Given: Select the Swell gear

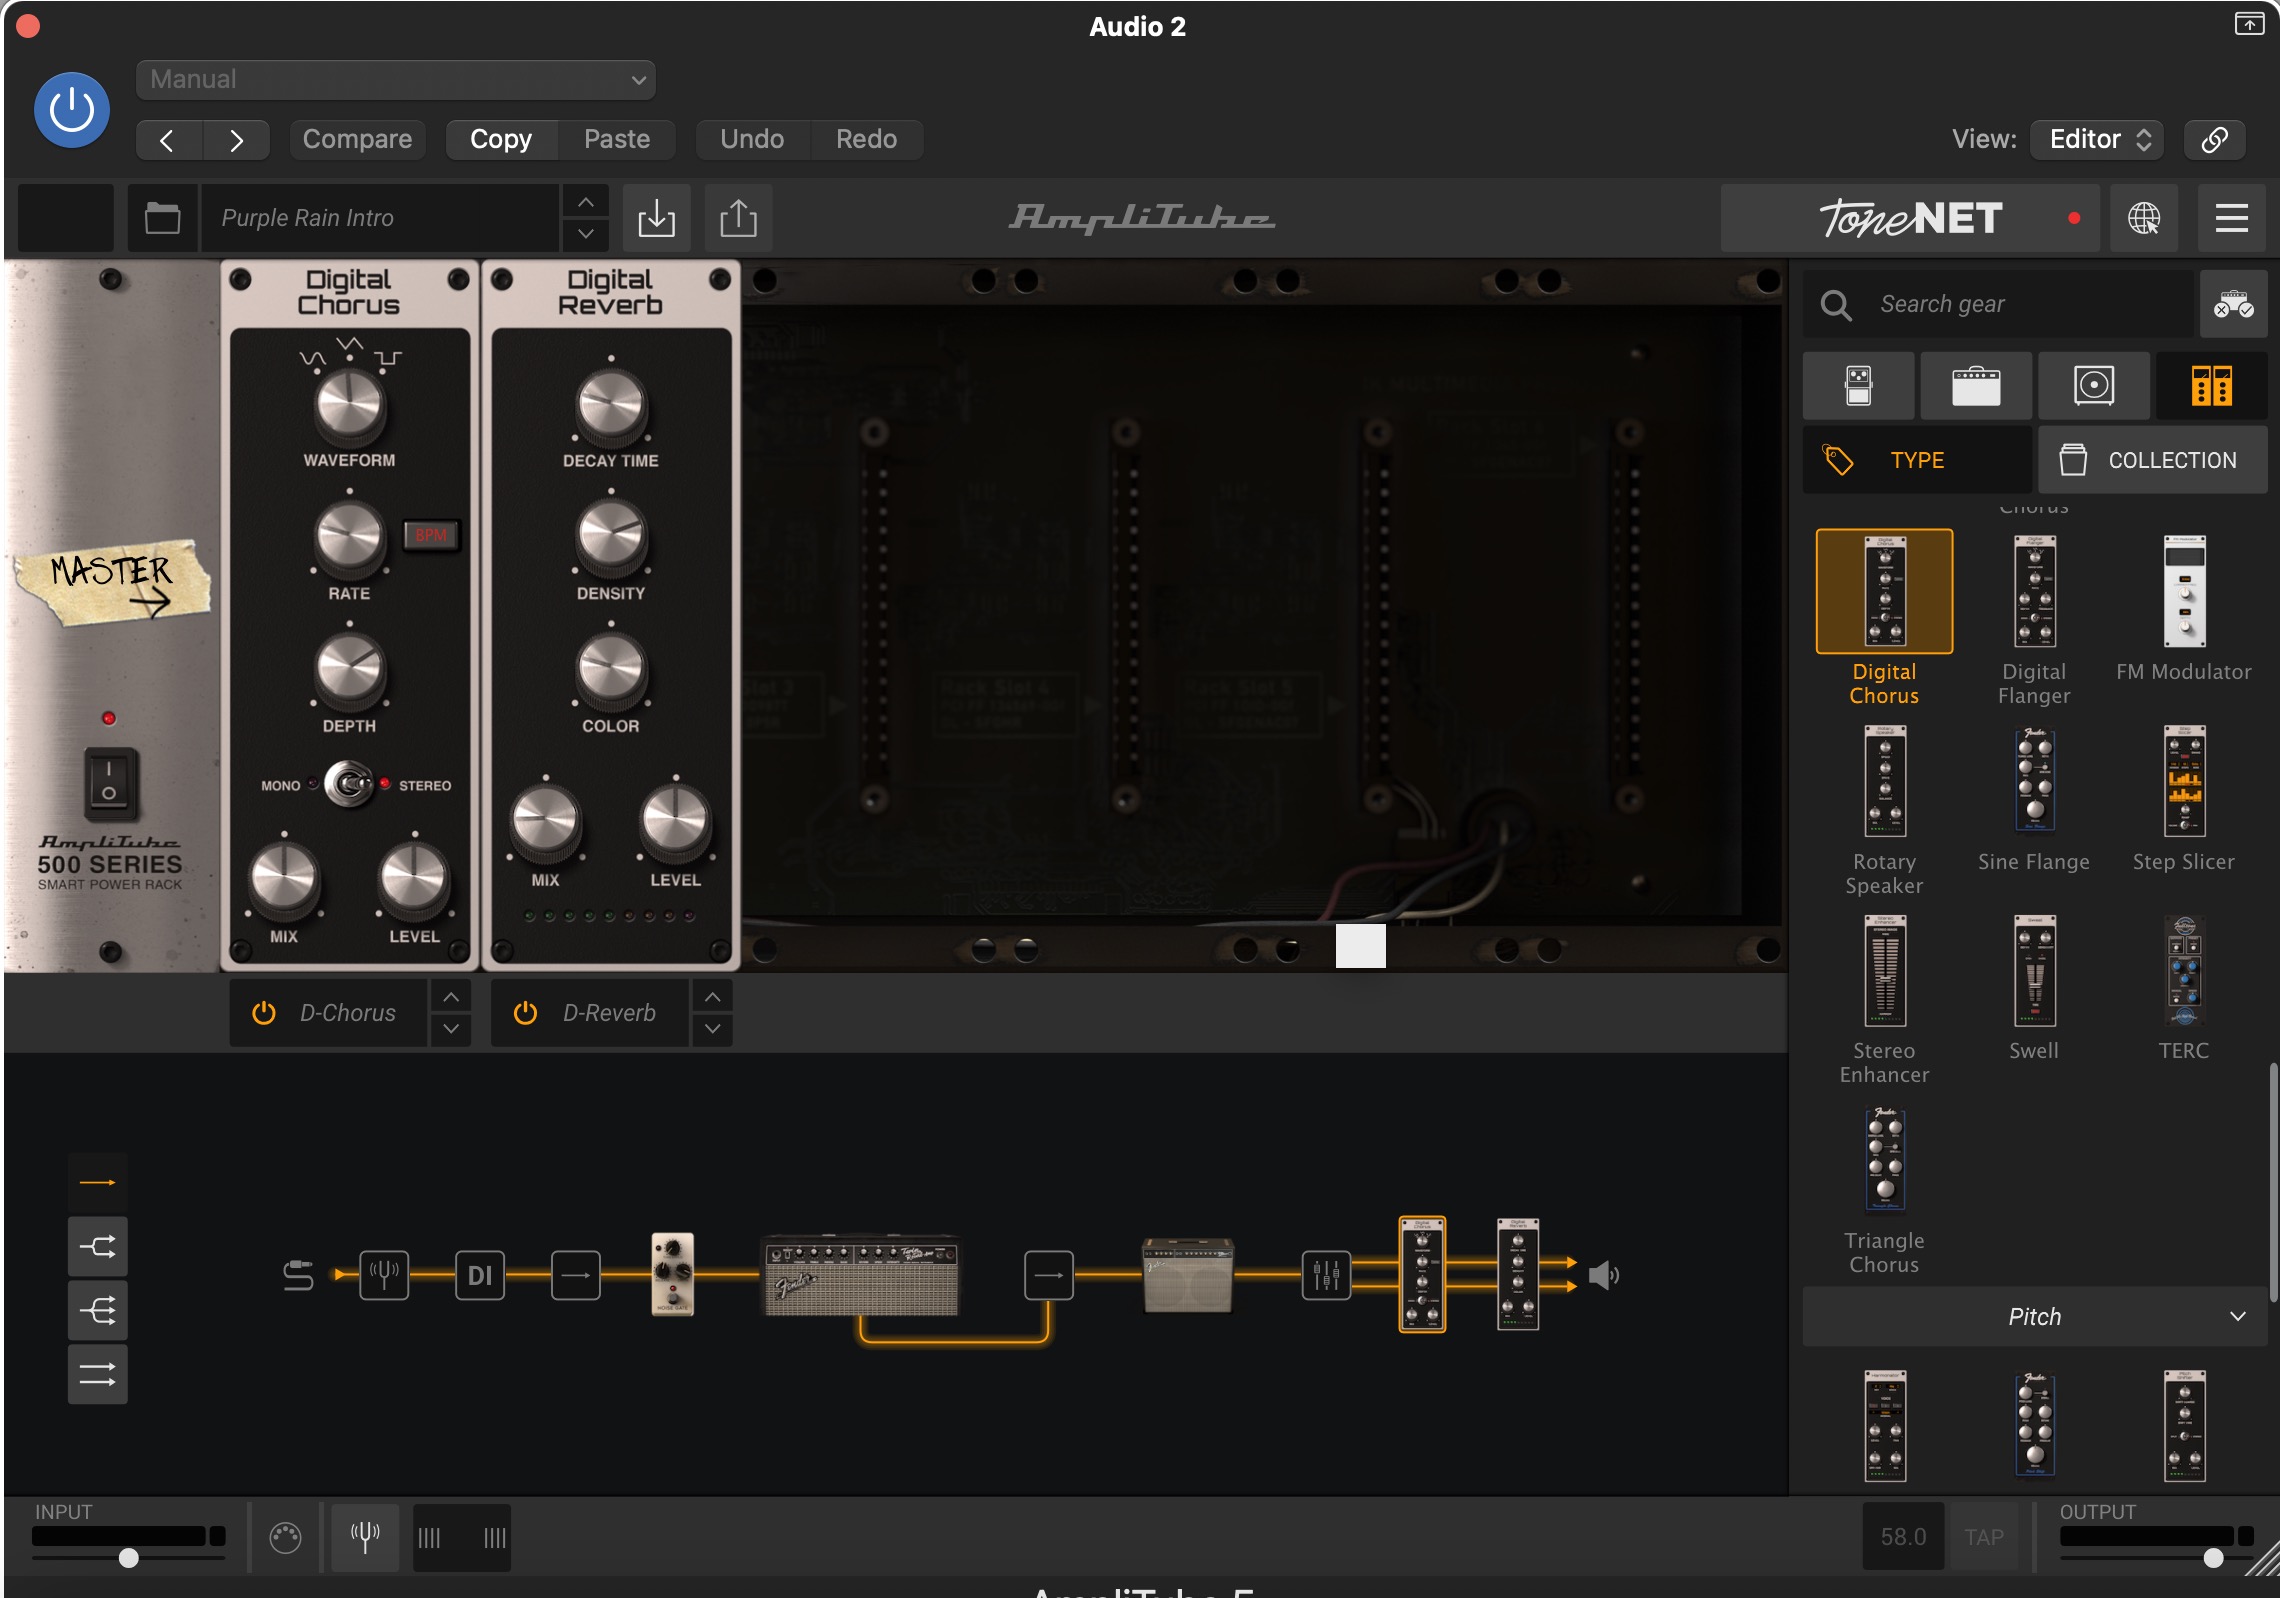Looking at the screenshot, I should [x=2034, y=971].
